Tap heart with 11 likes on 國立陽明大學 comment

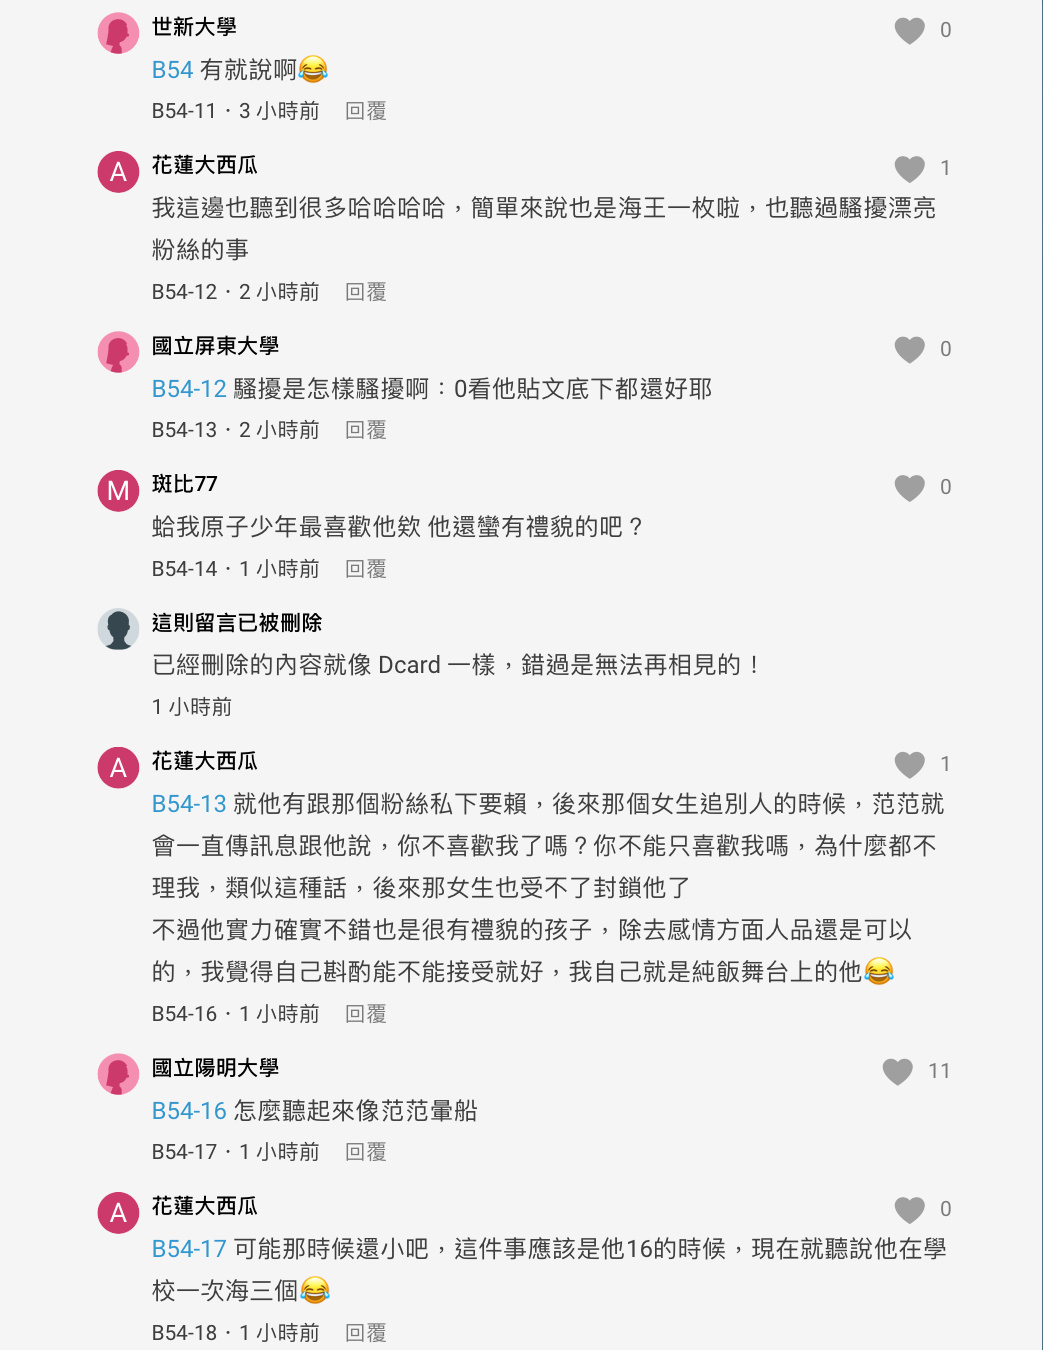[897, 1072]
